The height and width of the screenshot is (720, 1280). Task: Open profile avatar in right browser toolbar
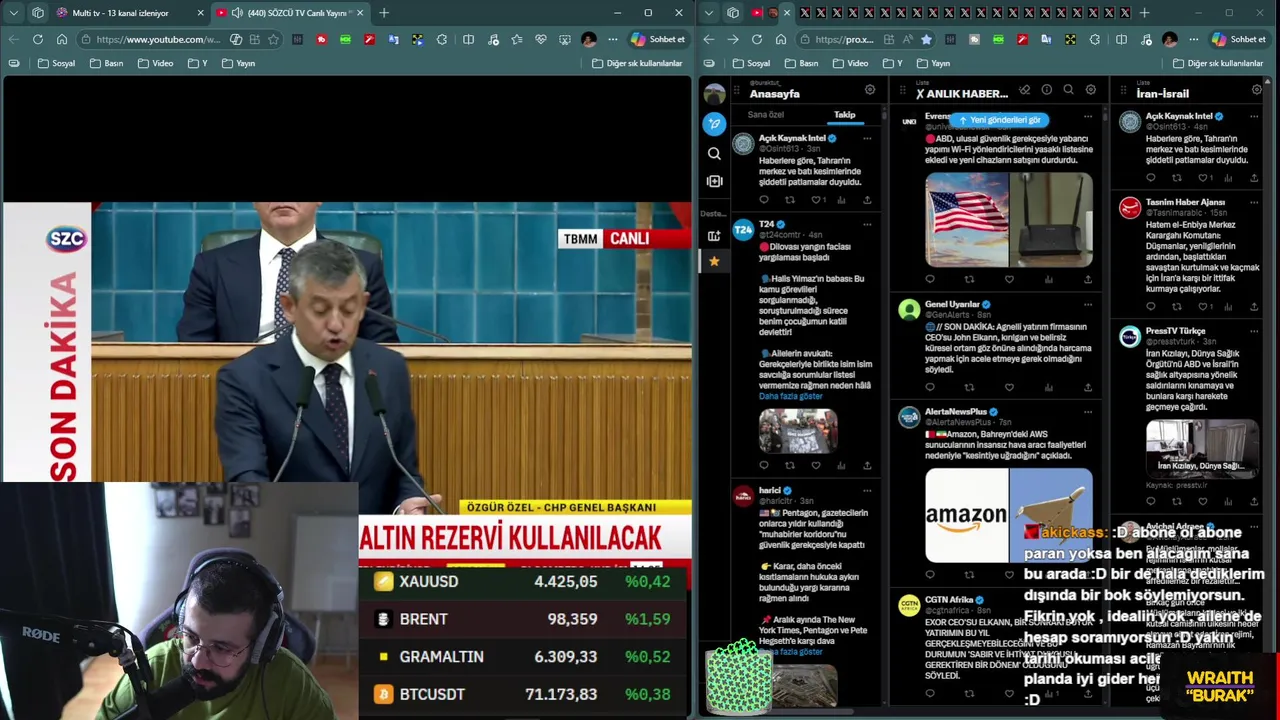click(1170, 39)
